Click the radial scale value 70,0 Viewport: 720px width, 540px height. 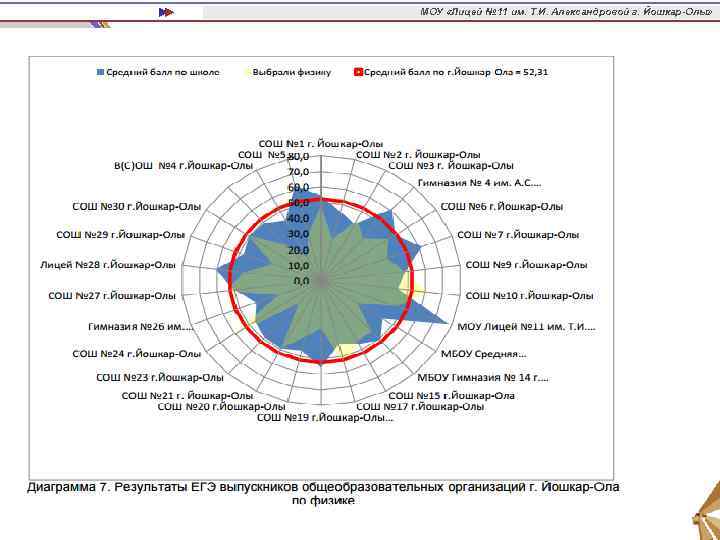coord(298,172)
